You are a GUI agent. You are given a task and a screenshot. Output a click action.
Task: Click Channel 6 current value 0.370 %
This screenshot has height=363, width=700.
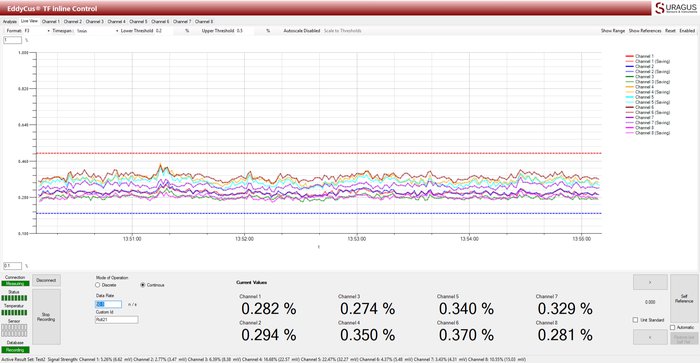point(466,335)
